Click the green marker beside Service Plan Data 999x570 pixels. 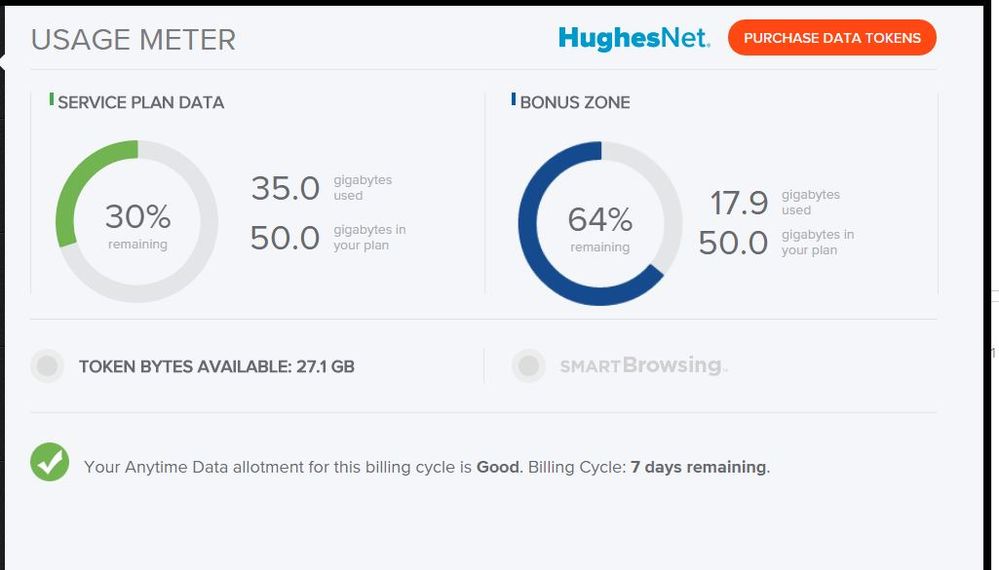[x=52, y=100]
